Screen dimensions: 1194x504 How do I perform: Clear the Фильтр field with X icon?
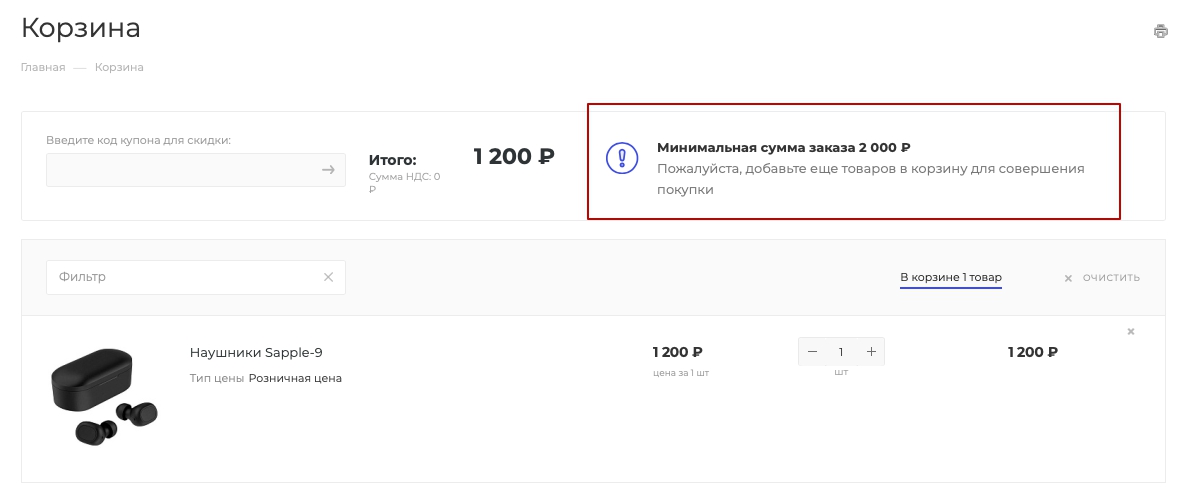point(328,277)
